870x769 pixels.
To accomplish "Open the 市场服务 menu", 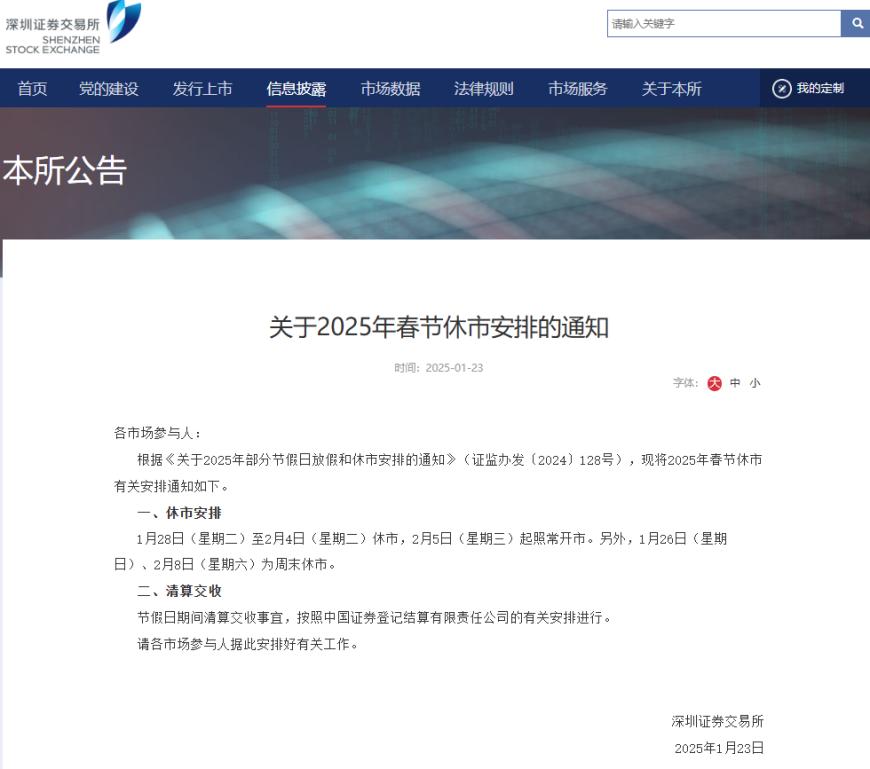I will click(x=576, y=88).
